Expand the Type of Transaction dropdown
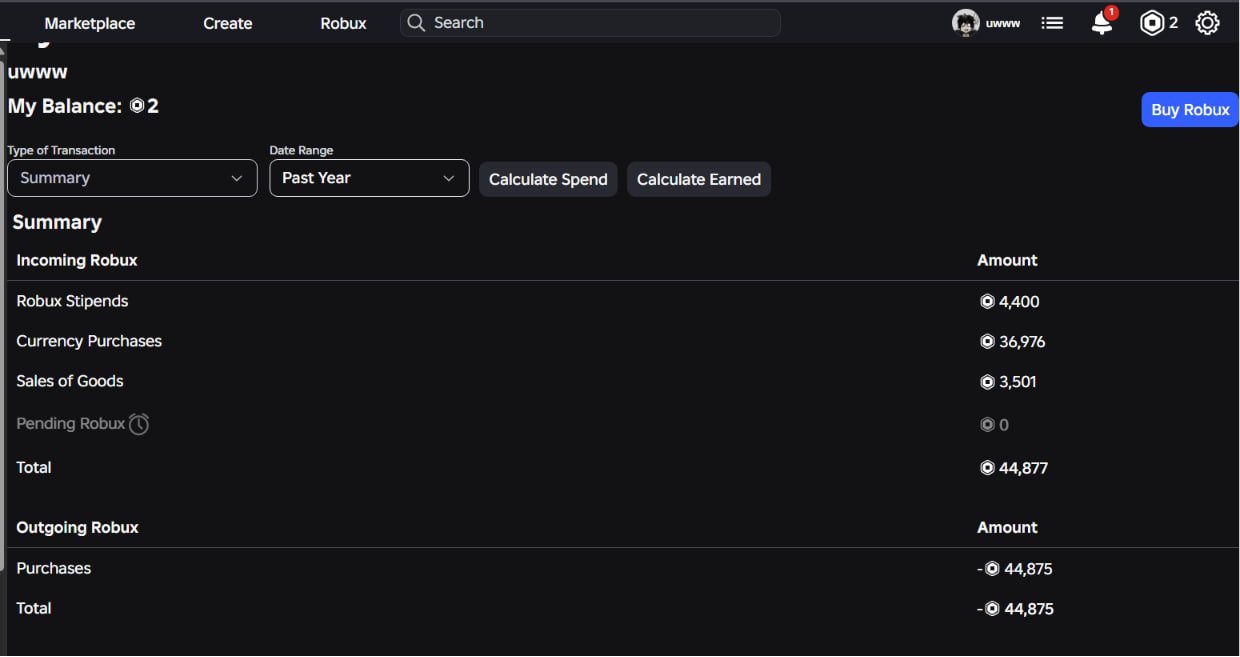 (132, 178)
